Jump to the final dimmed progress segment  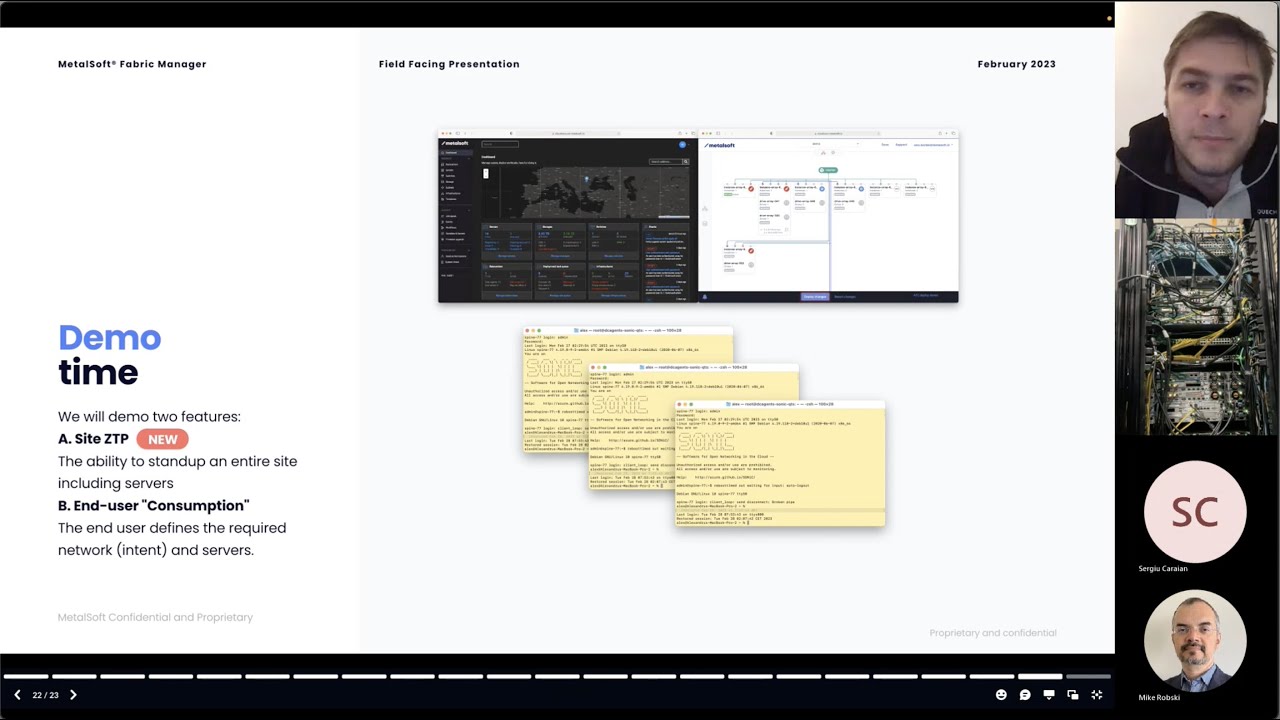[x=1088, y=677]
